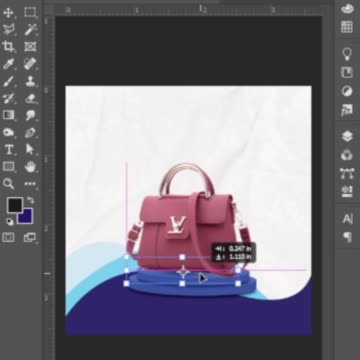Select the Gradient tool
The height and width of the screenshot is (360, 360).
click(8, 115)
